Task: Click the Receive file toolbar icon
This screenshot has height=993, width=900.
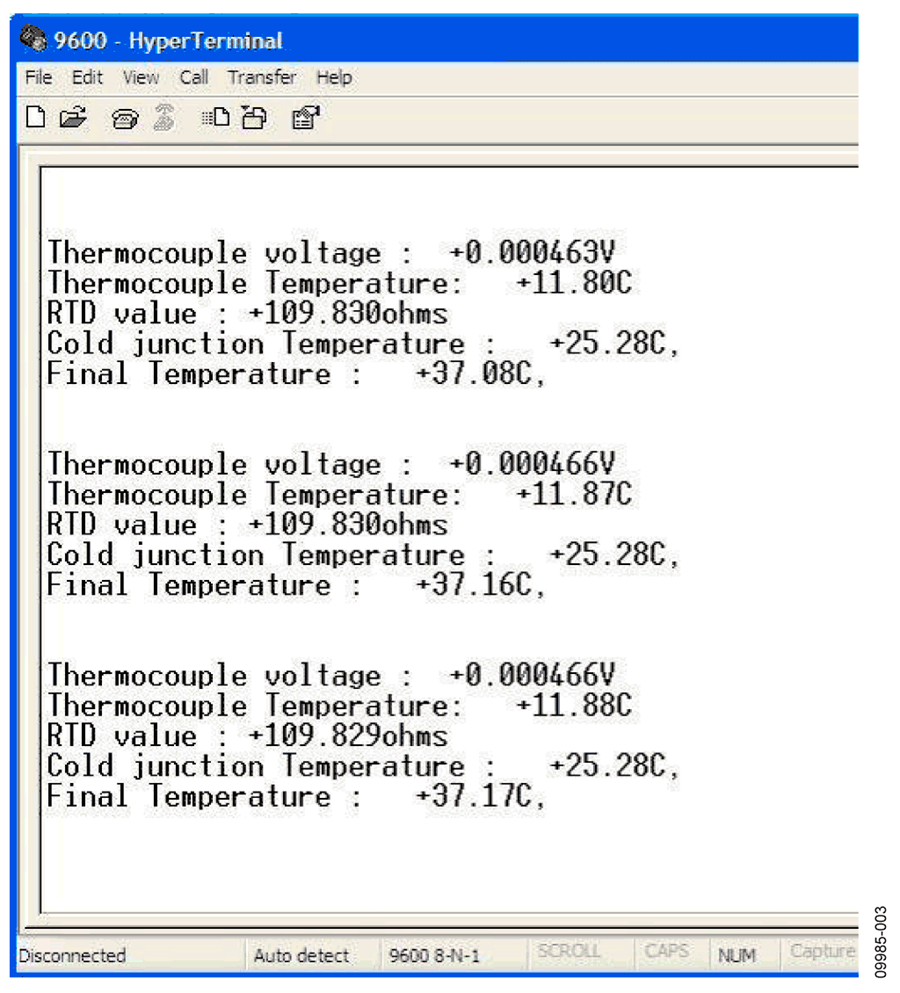Action: (255, 118)
